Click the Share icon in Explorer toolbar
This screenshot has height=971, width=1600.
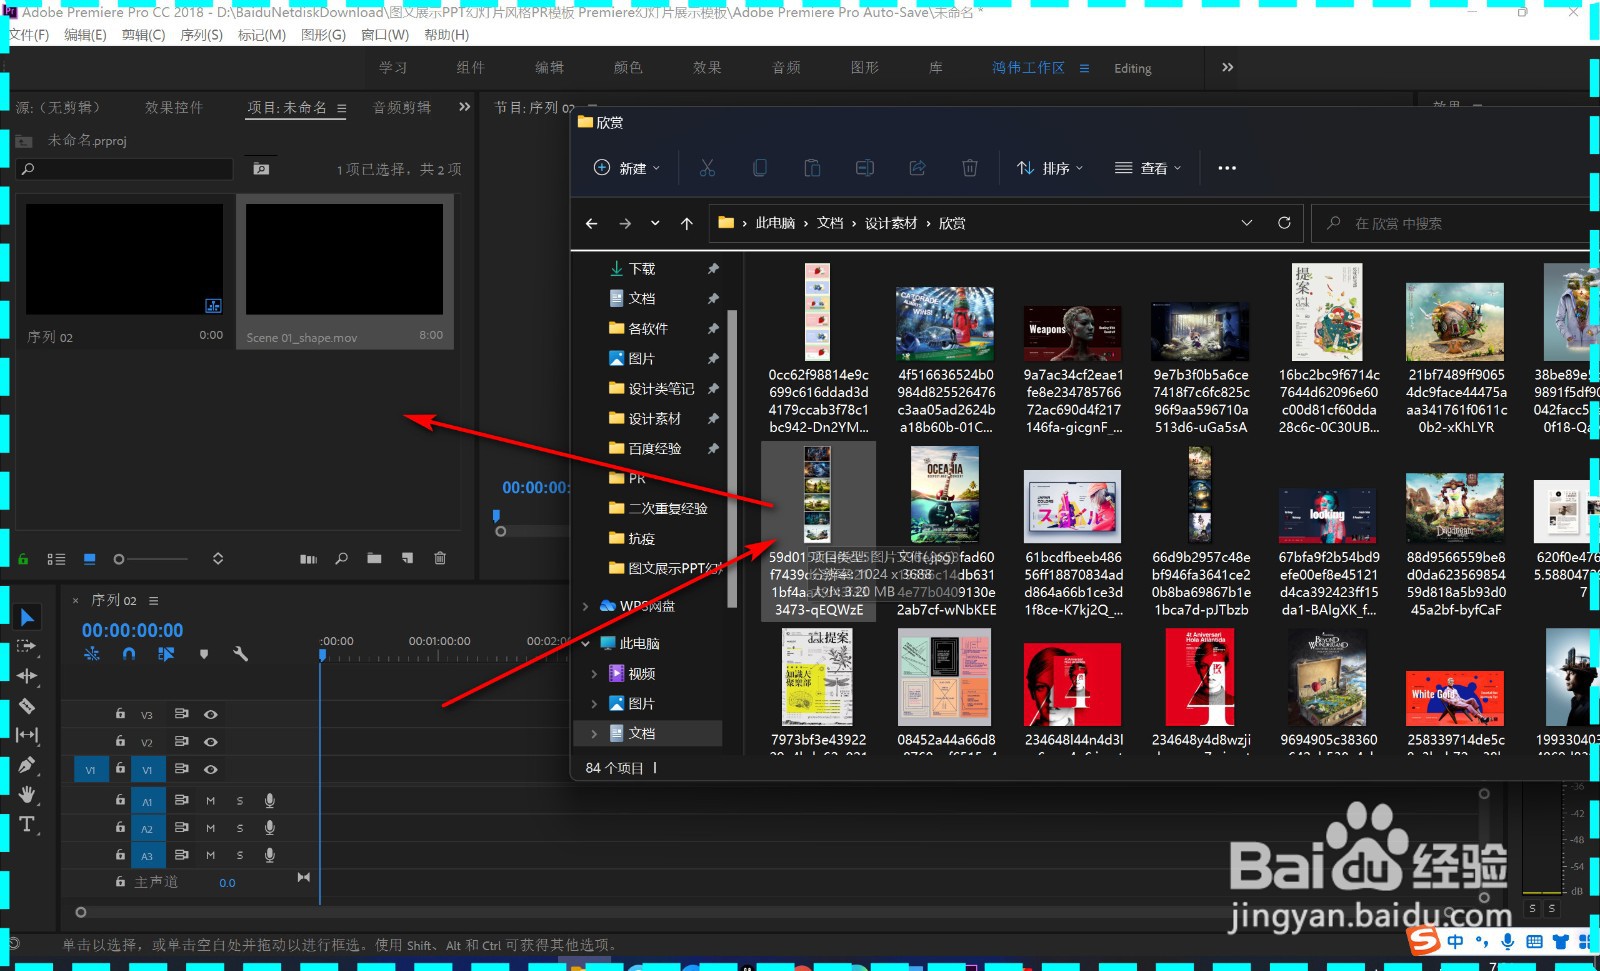pyautogui.click(x=917, y=168)
